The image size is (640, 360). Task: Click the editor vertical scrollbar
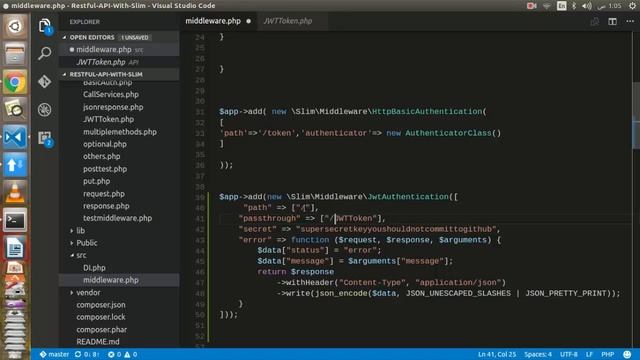636,116
